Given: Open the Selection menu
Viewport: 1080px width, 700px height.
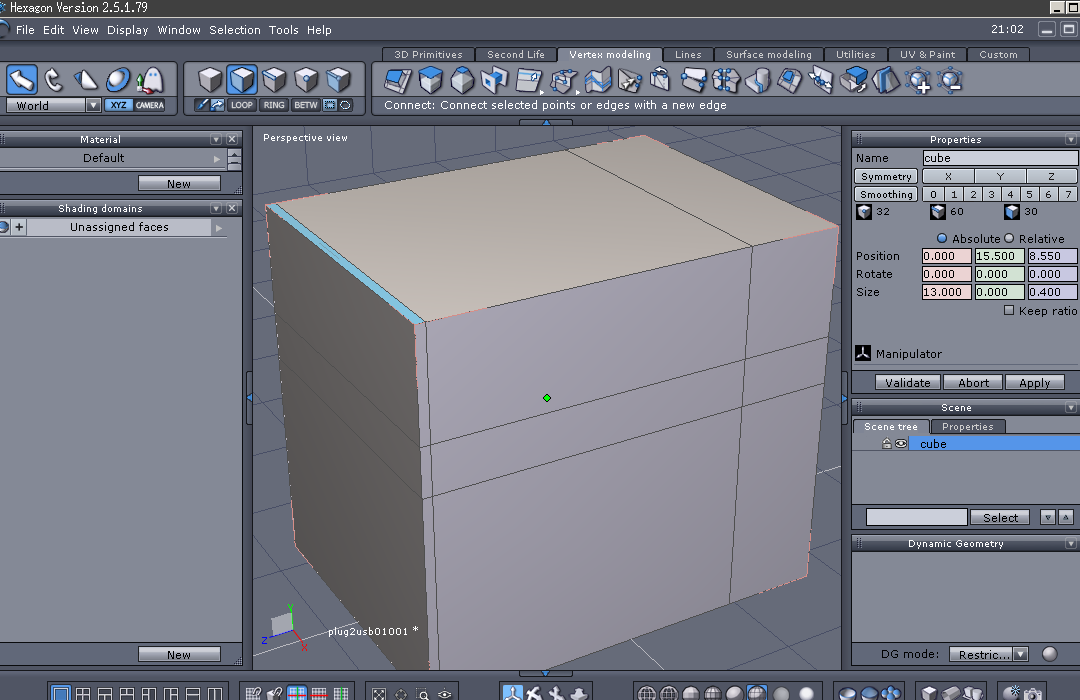Looking at the screenshot, I should pyautogui.click(x=235, y=30).
